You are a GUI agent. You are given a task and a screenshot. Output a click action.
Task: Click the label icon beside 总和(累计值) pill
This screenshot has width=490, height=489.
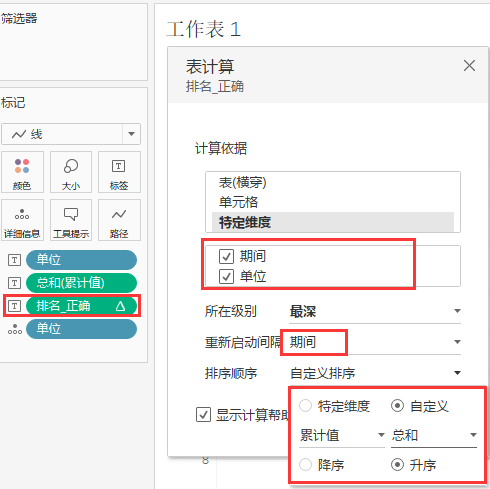click(14, 283)
